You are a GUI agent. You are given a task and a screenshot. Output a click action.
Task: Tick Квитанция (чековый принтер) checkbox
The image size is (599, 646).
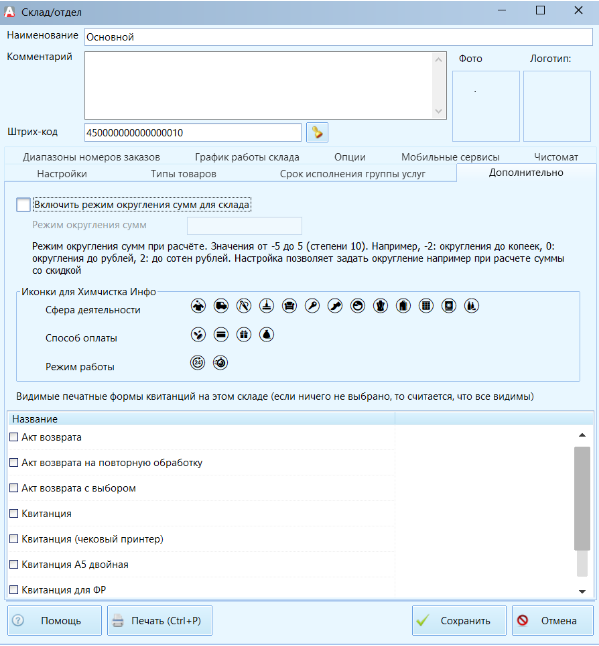click(14, 539)
